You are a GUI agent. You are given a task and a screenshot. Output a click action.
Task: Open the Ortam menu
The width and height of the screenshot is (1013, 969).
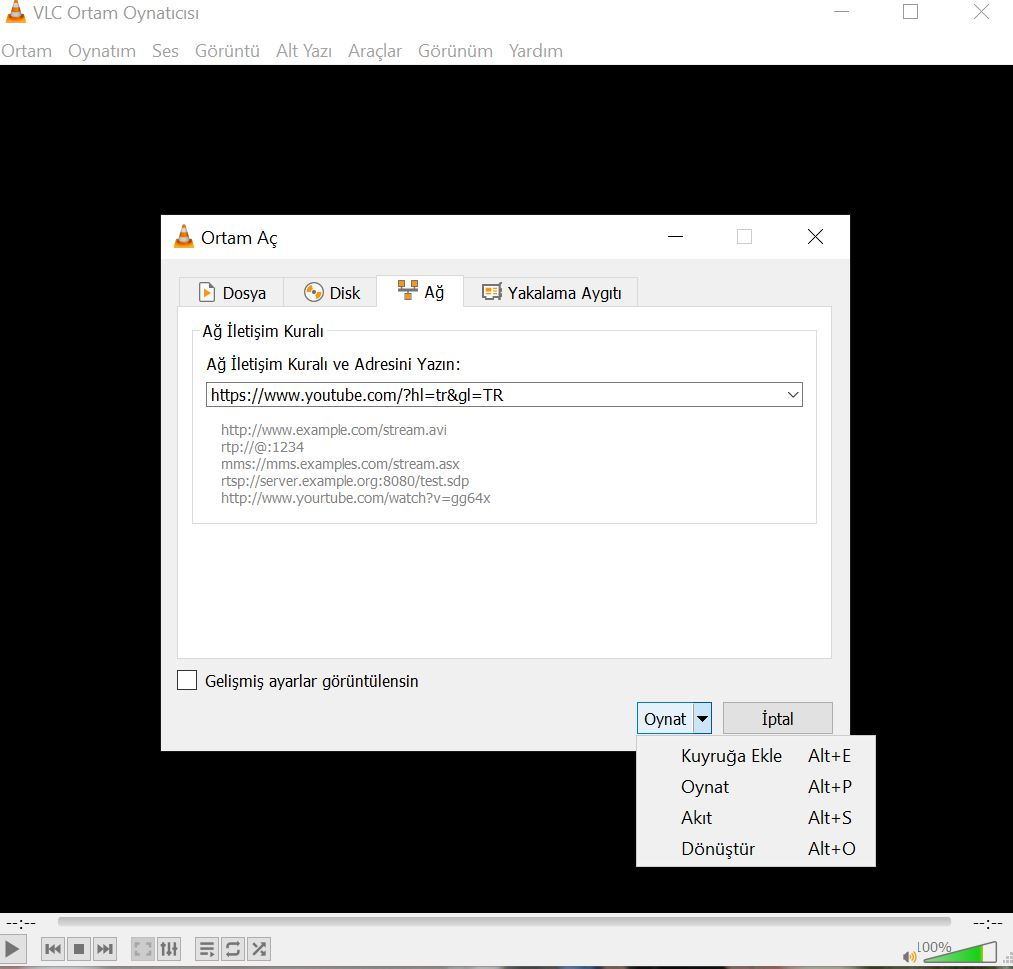[26, 50]
